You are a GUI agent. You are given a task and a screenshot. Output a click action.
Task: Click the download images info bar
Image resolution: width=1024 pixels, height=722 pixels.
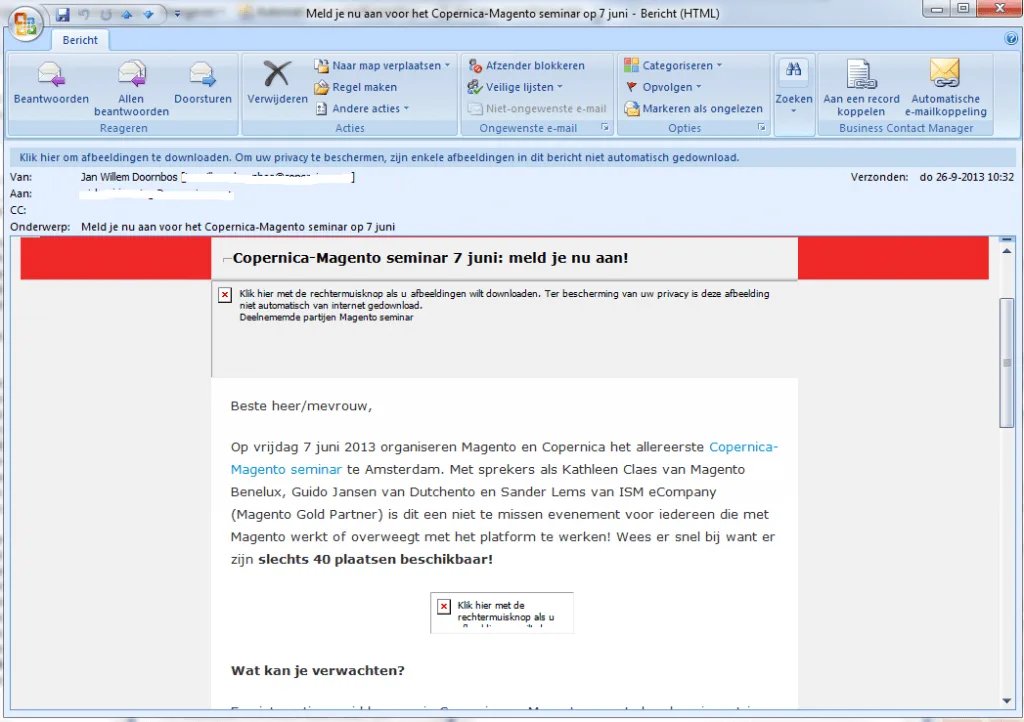coord(512,157)
